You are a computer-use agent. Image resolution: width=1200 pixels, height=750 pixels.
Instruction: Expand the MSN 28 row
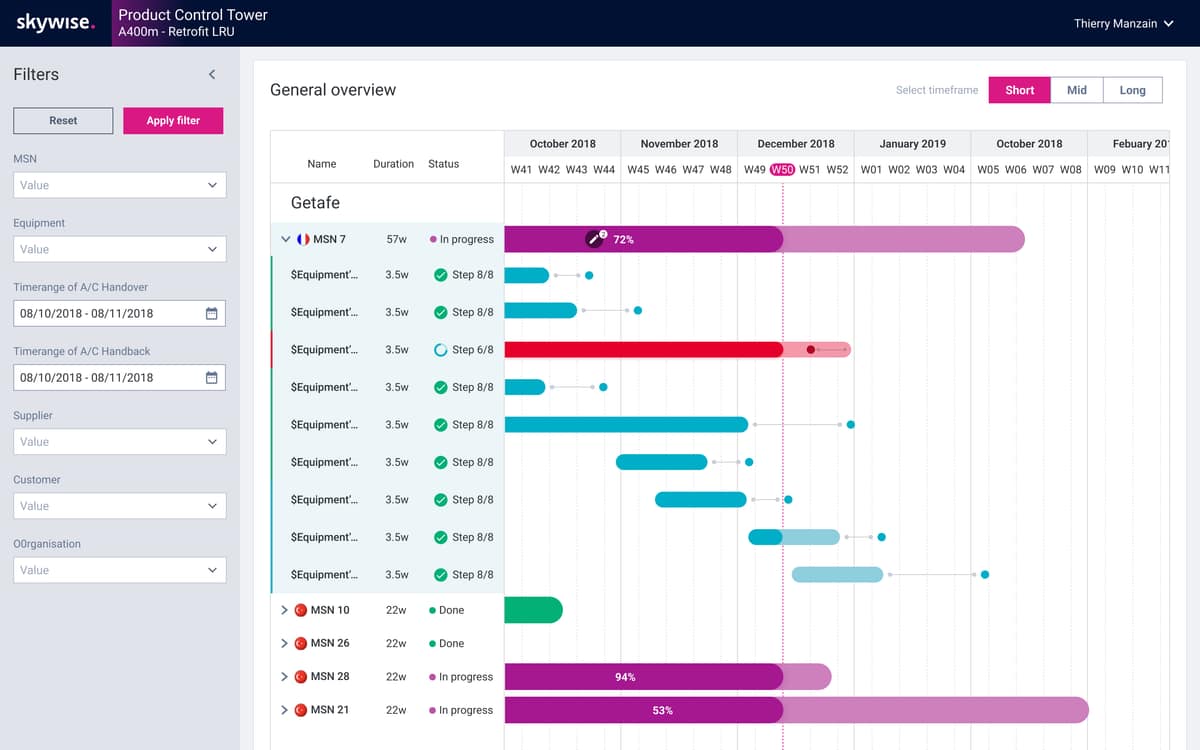pyautogui.click(x=285, y=677)
